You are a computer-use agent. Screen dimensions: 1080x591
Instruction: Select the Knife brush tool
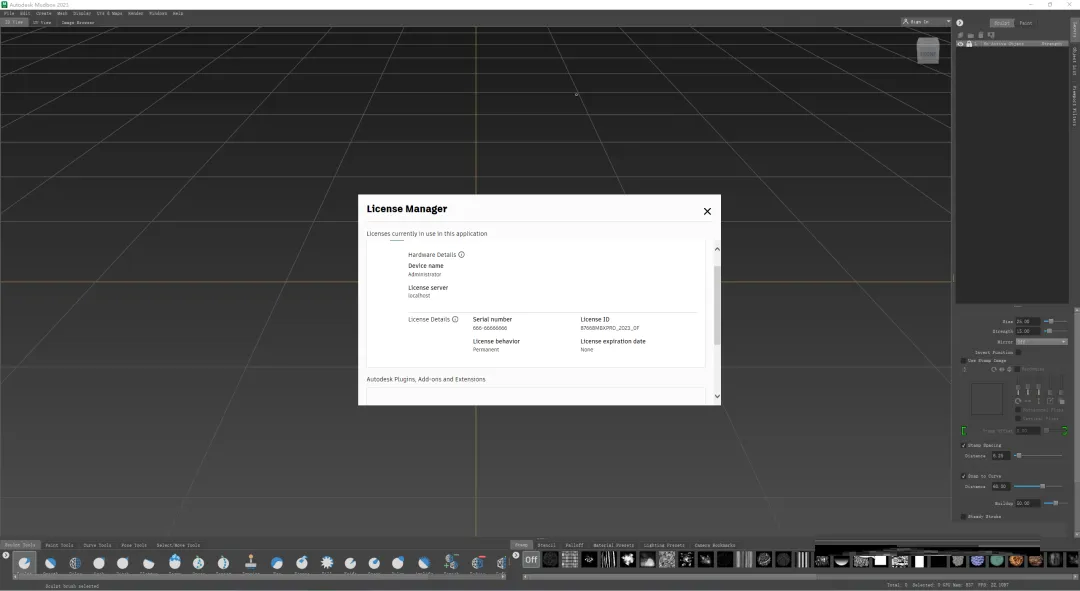pos(351,563)
